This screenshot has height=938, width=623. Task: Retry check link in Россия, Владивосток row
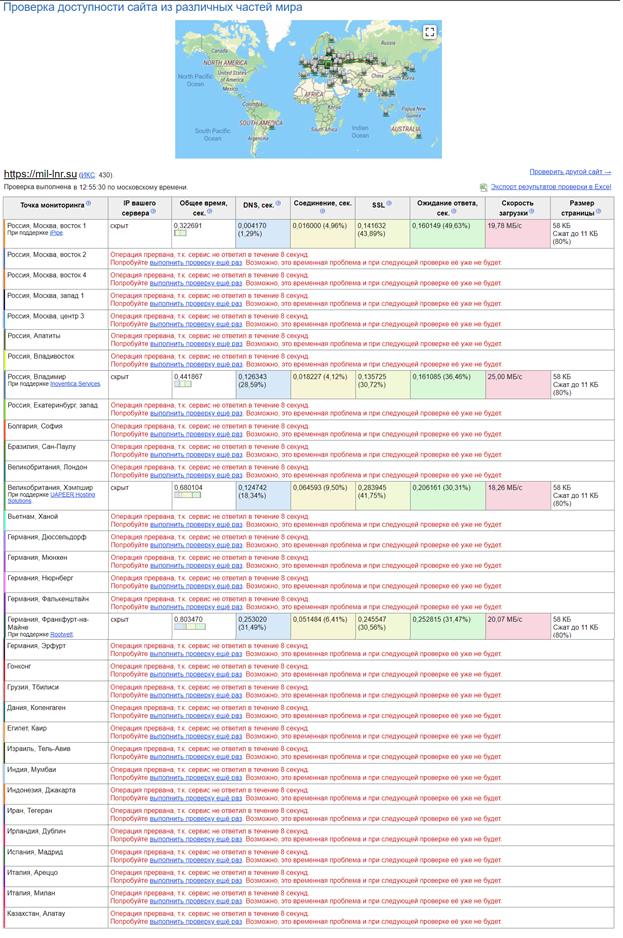point(196,364)
